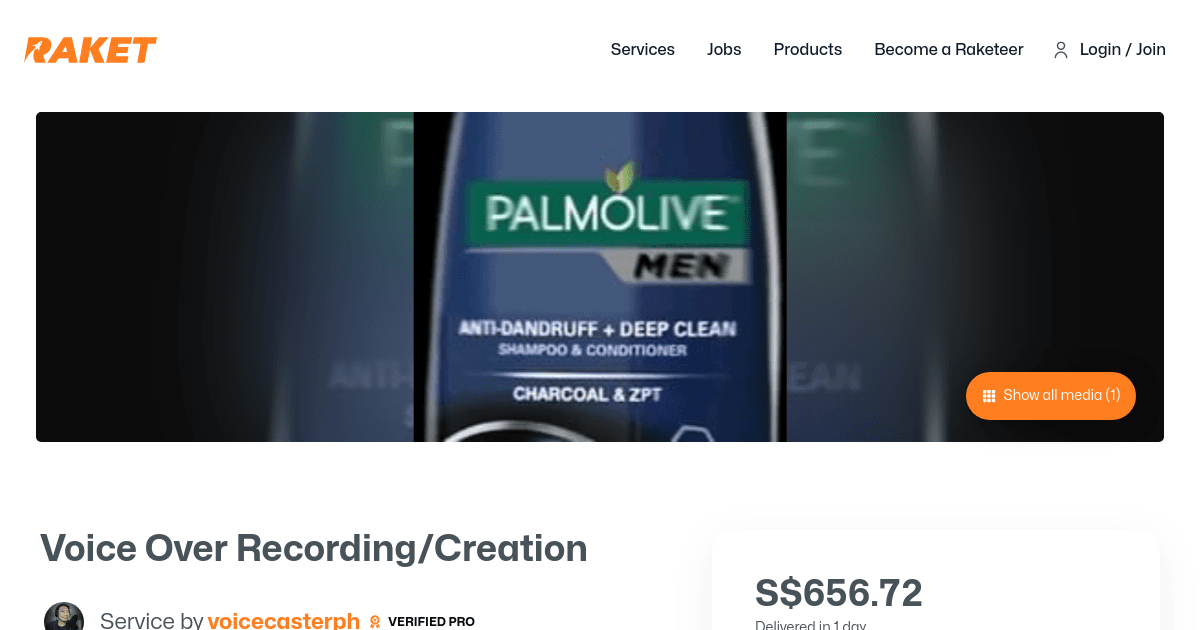The image size is (1200, 630).
Task: Click the Service by text
Action: (x=152, y=620)
